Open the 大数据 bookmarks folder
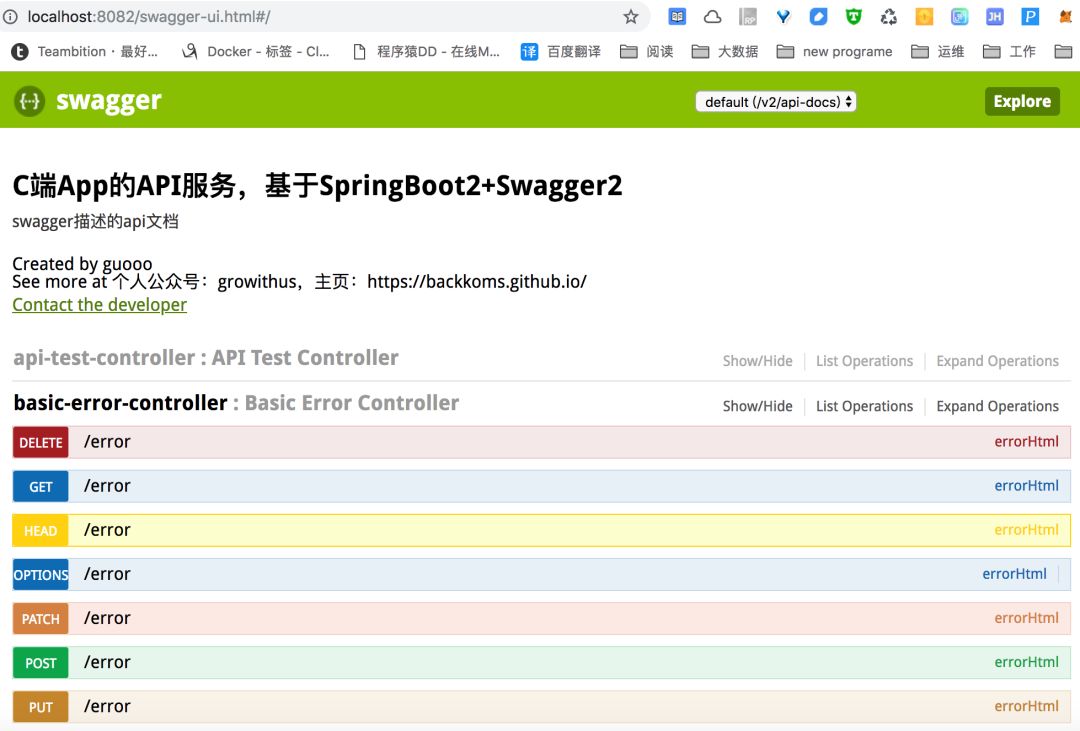This screenshot has width=1080, height=731. click(x=725, y=52)
